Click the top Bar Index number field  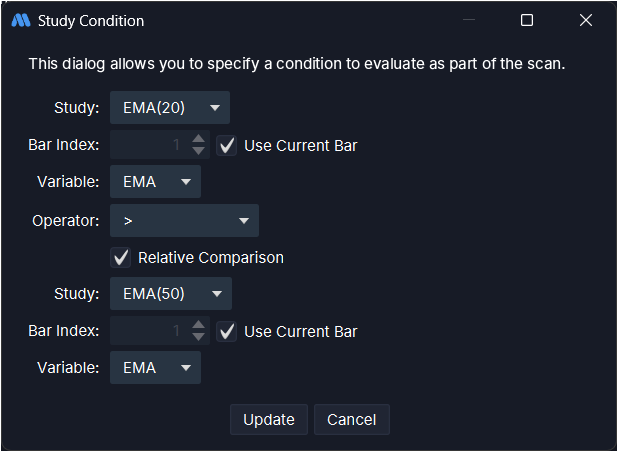148,145
